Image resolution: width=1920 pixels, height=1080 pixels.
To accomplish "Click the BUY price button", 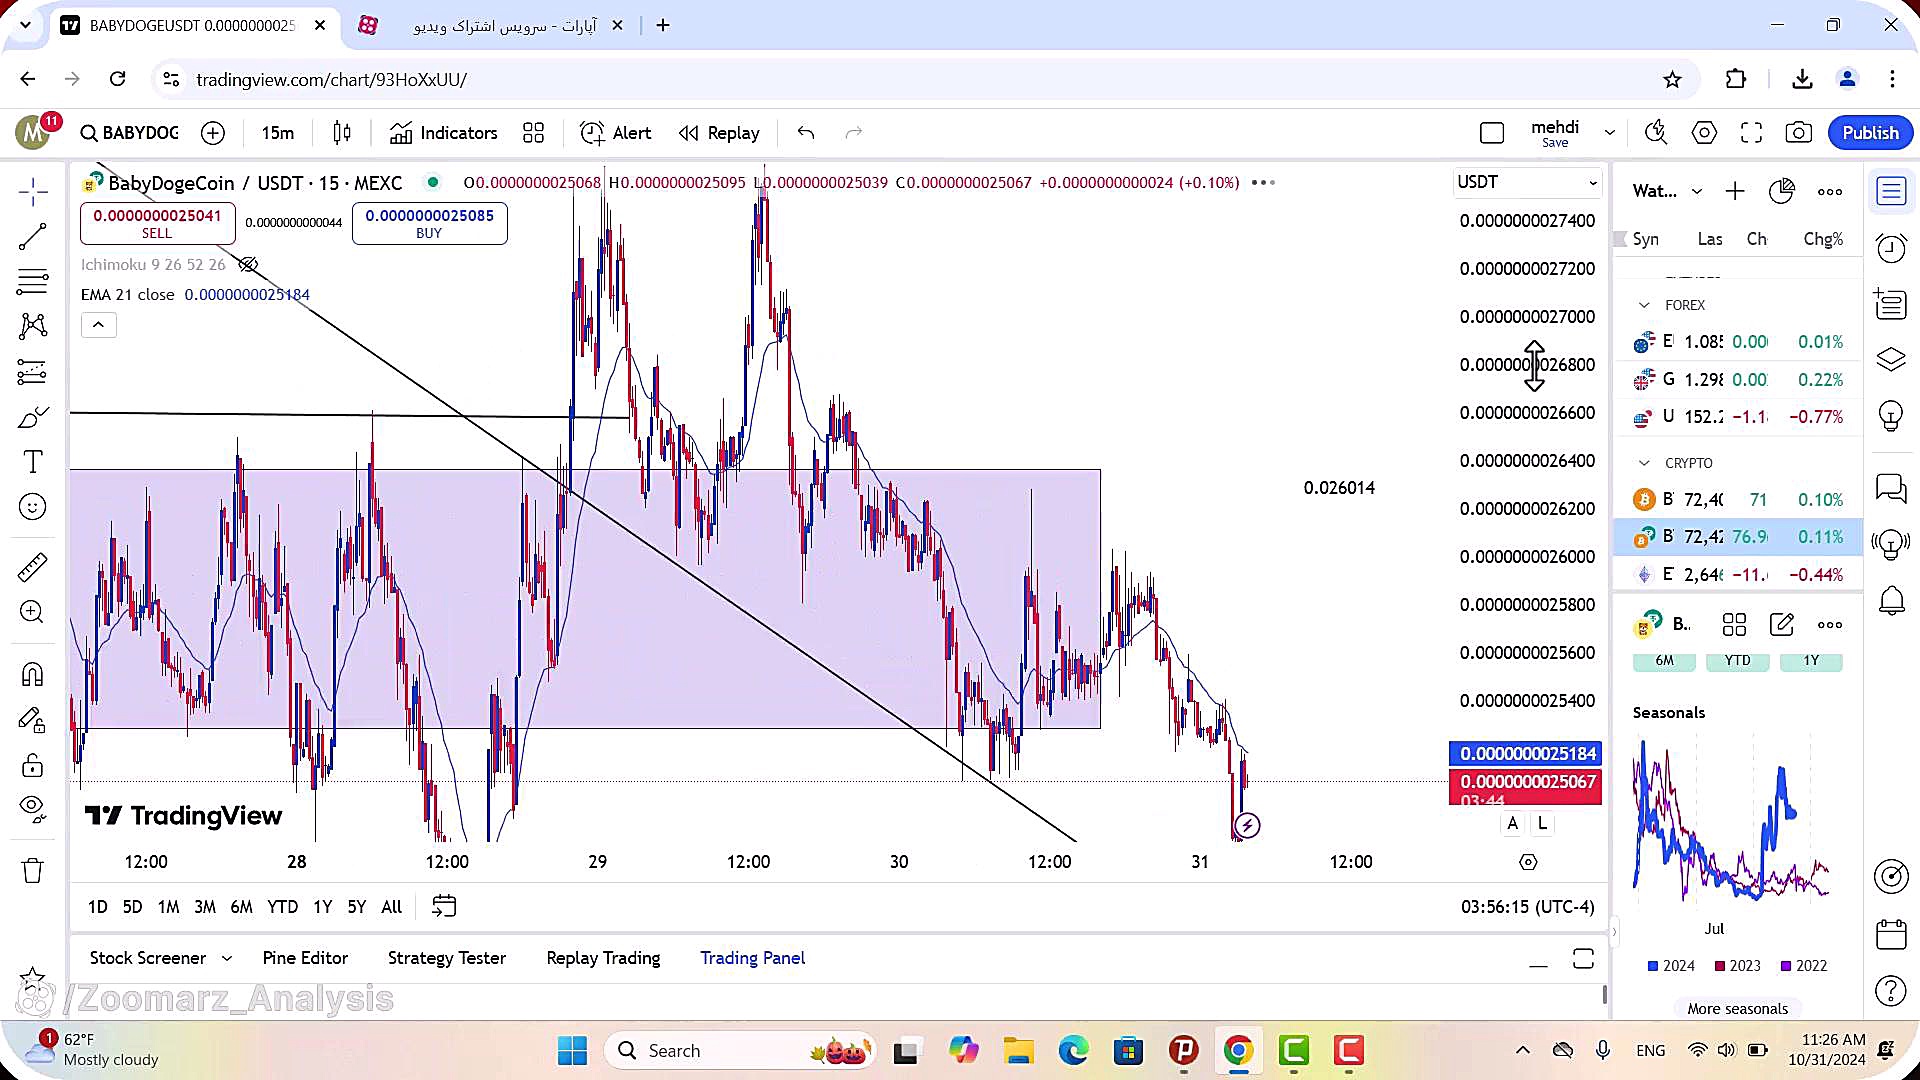I will tap(429, 223).
